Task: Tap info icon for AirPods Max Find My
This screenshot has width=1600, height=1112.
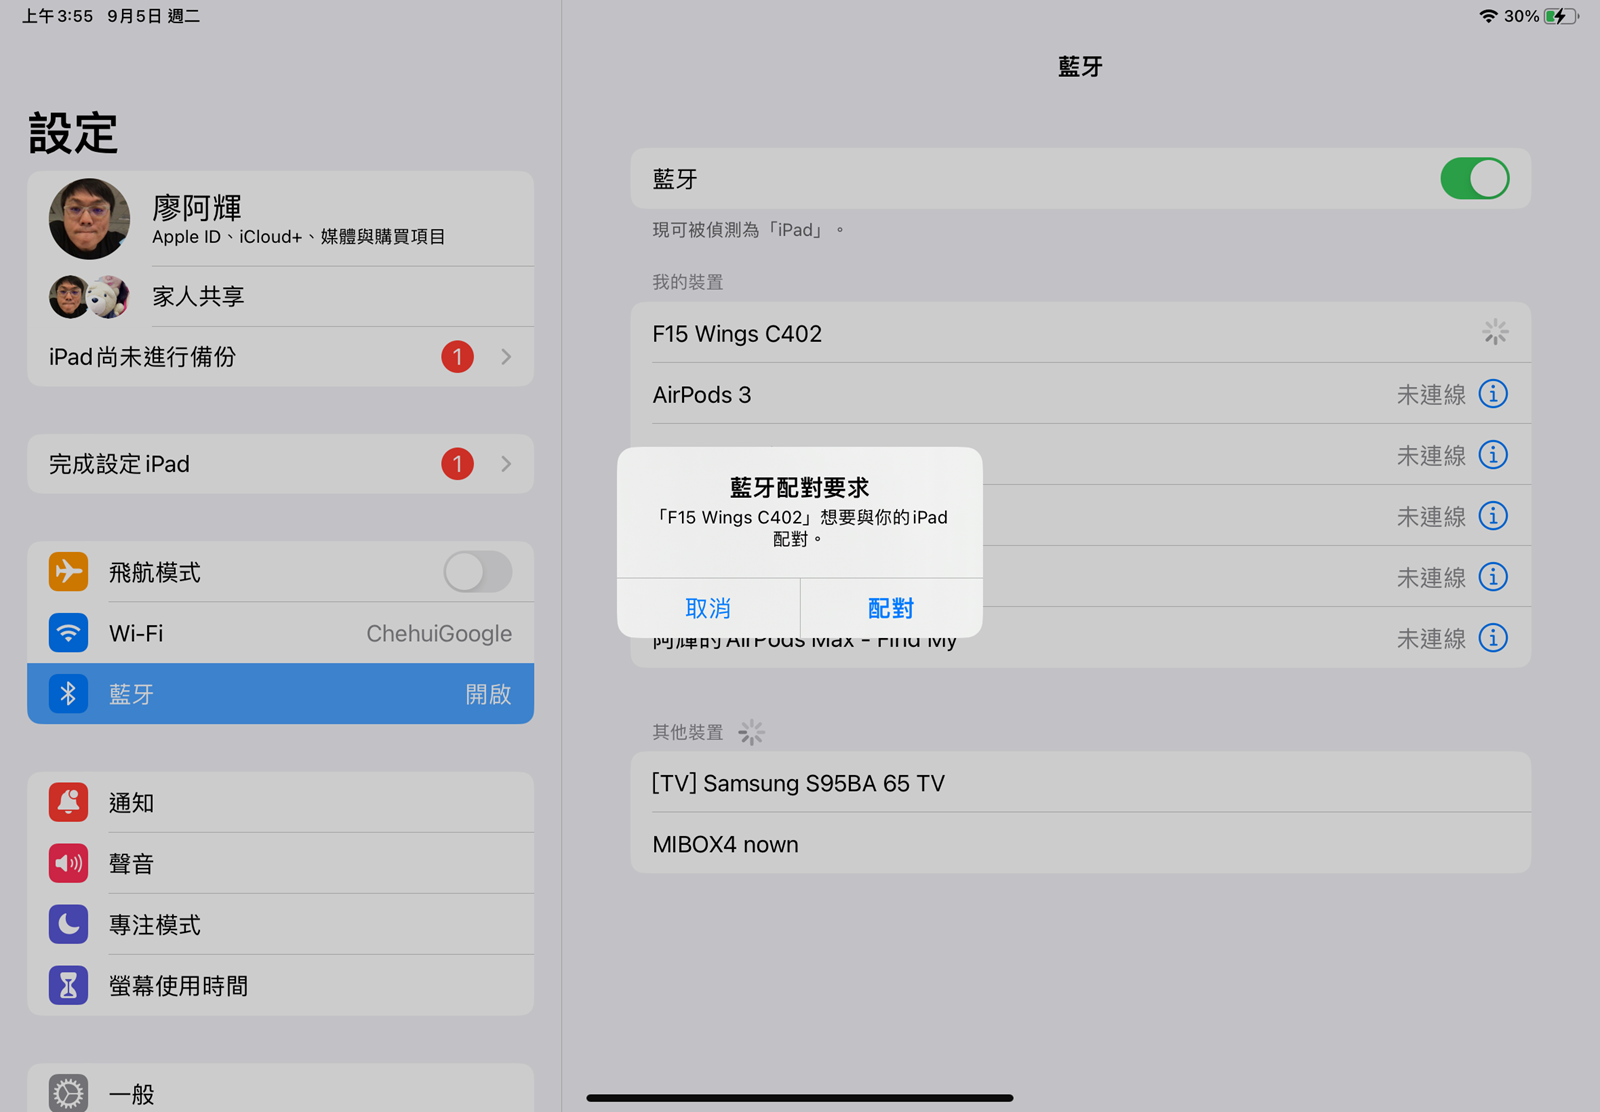Action: 1492,638
